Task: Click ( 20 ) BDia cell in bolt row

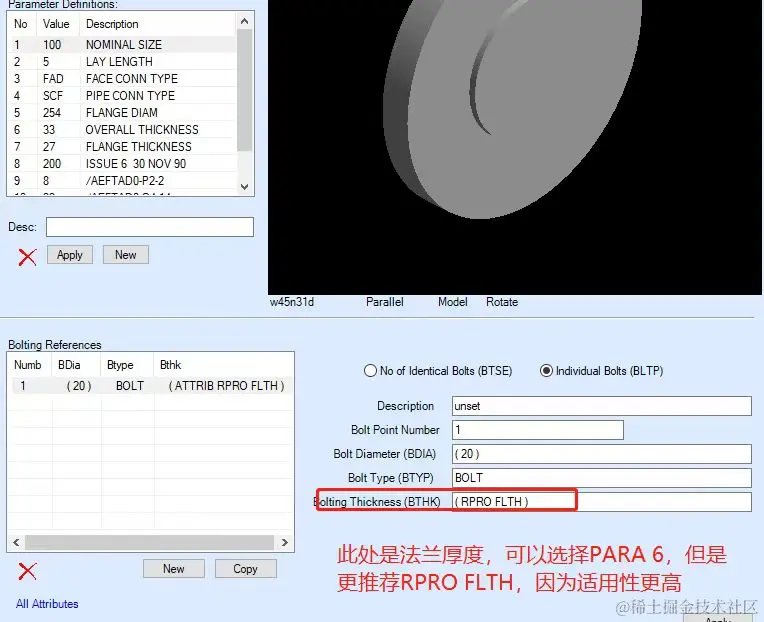Action: click(78, 386)
